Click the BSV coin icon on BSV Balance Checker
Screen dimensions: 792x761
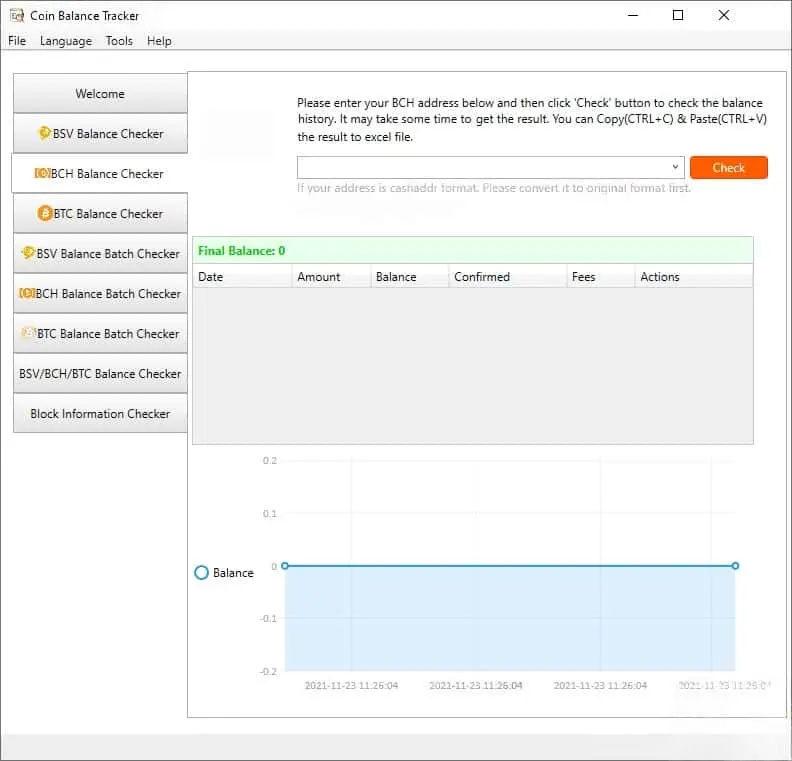tap(44, 133)
